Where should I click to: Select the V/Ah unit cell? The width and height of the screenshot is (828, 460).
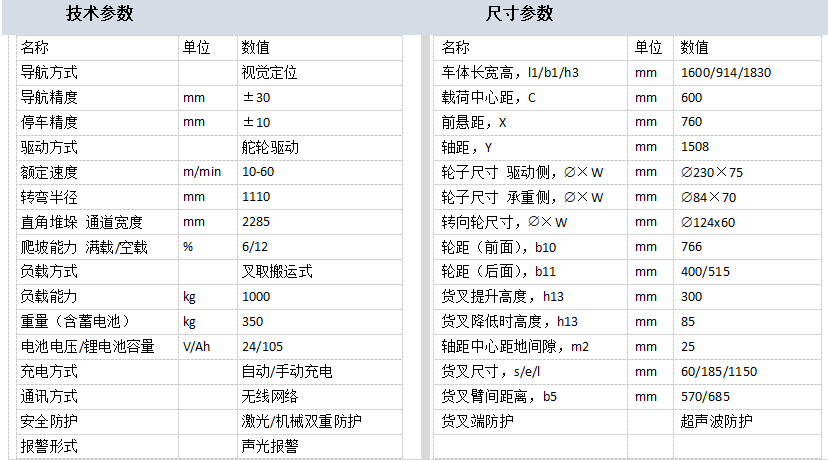(x=208, y=346)
